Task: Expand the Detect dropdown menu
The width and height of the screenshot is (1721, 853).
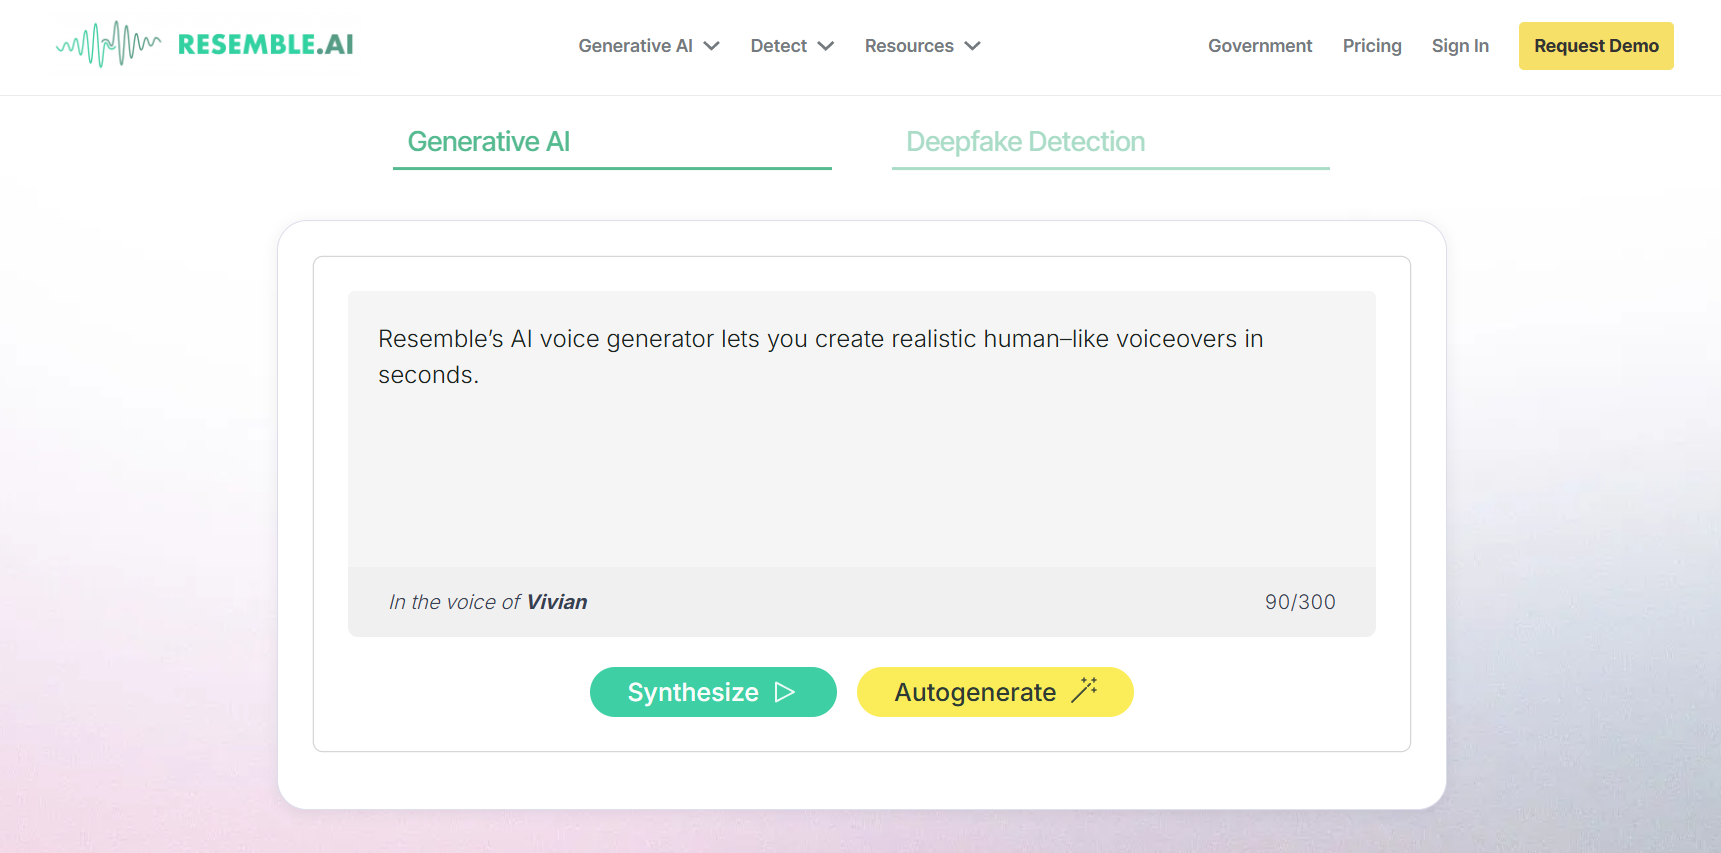Action: click(x=792, y=46)
